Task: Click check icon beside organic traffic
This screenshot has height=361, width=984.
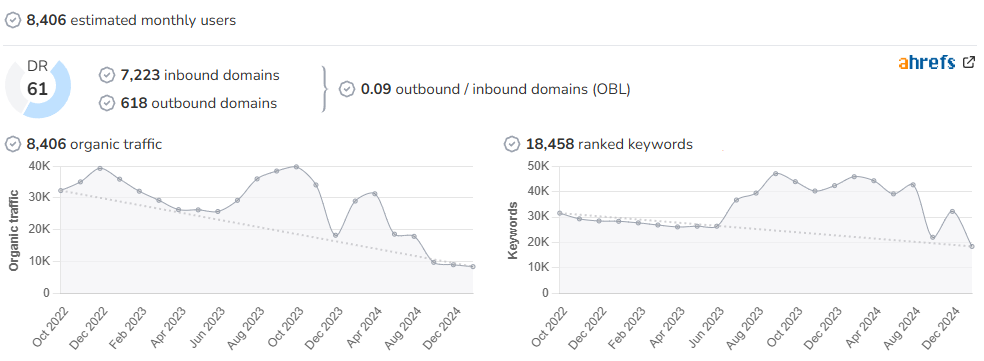Action: pos(13,144)
